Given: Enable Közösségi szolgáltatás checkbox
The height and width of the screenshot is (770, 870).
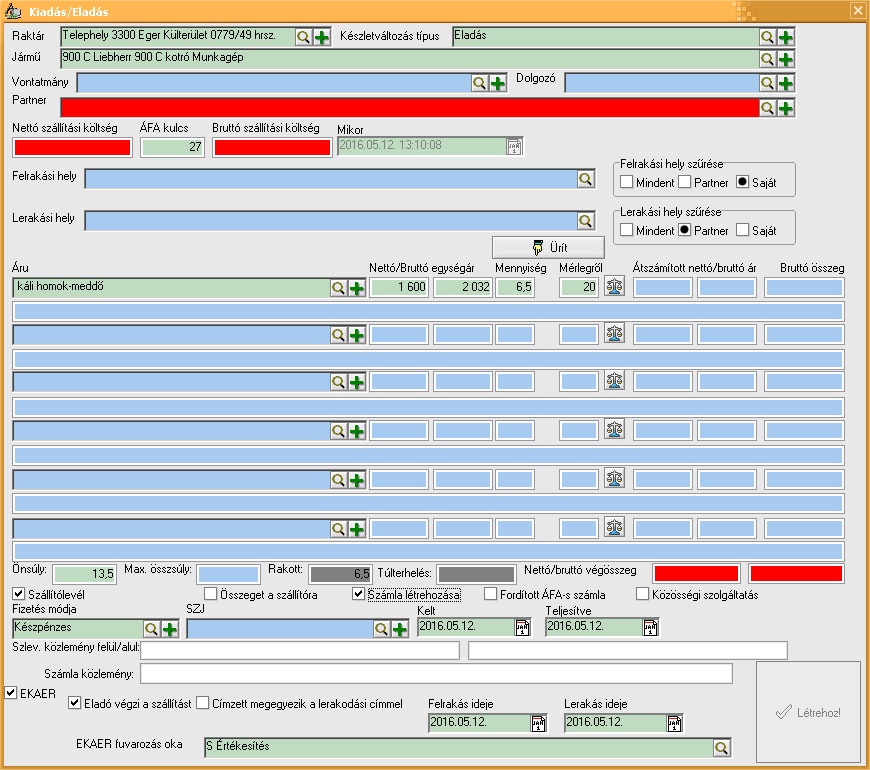Looking at the screenshot, I should 643,594.
